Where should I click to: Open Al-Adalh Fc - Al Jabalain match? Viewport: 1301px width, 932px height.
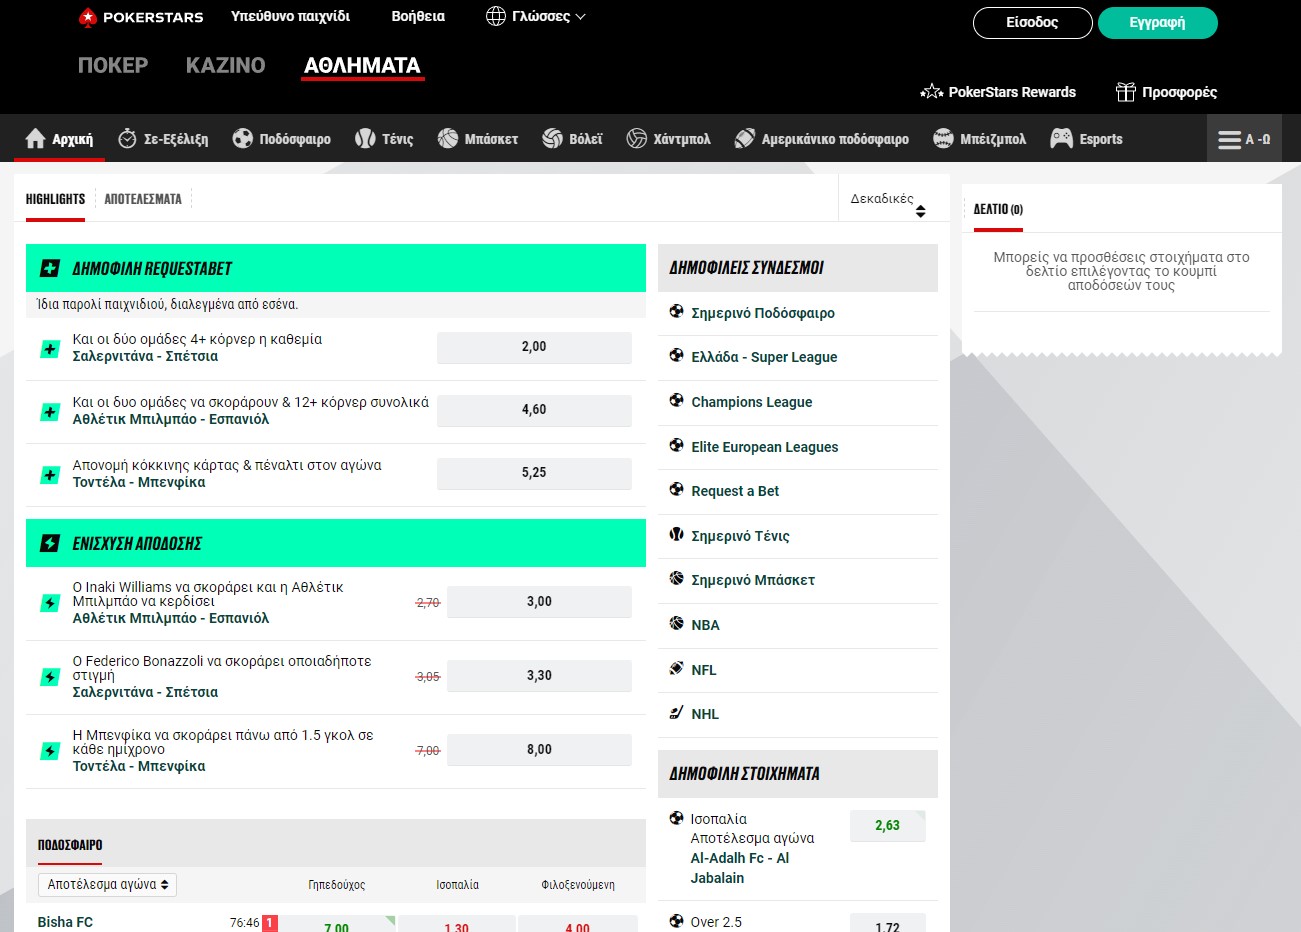[x=740, y=868]
